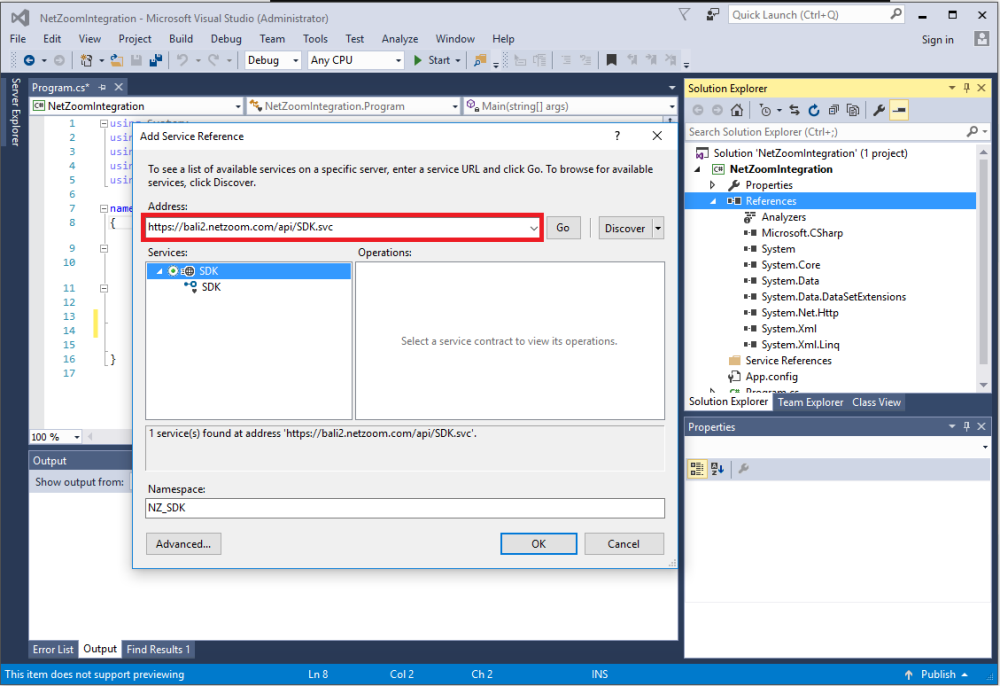This screenshot has height=686, width=1000.
Task: Pin the Program.cs tab
Action: click(102, 87)
